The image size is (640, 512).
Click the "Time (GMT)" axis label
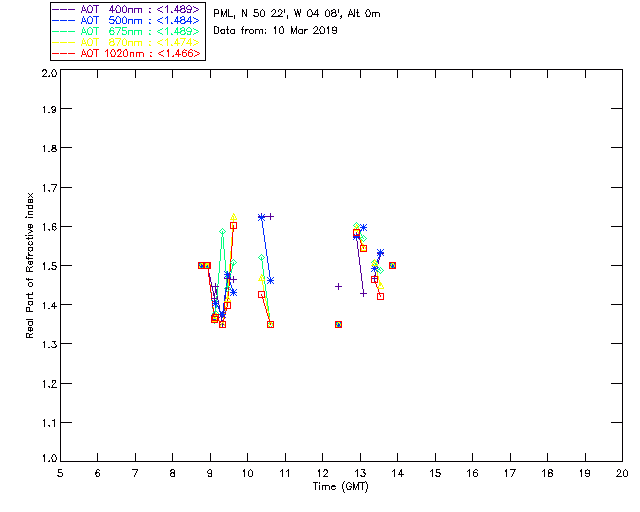(x=340, y=487)
